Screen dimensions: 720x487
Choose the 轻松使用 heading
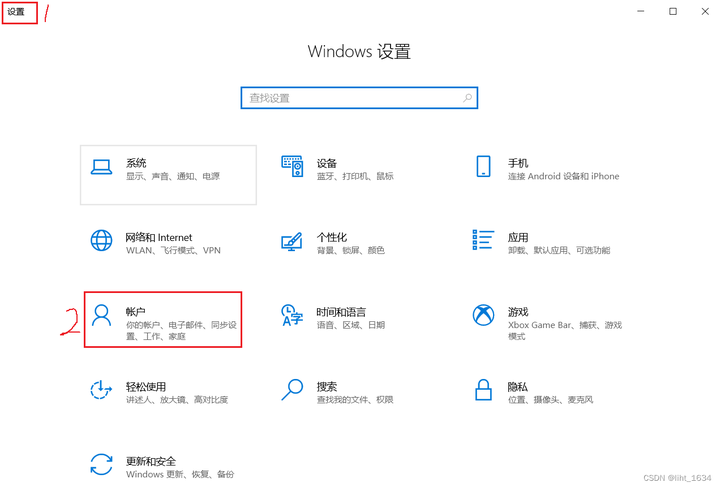tap(146, 386)
